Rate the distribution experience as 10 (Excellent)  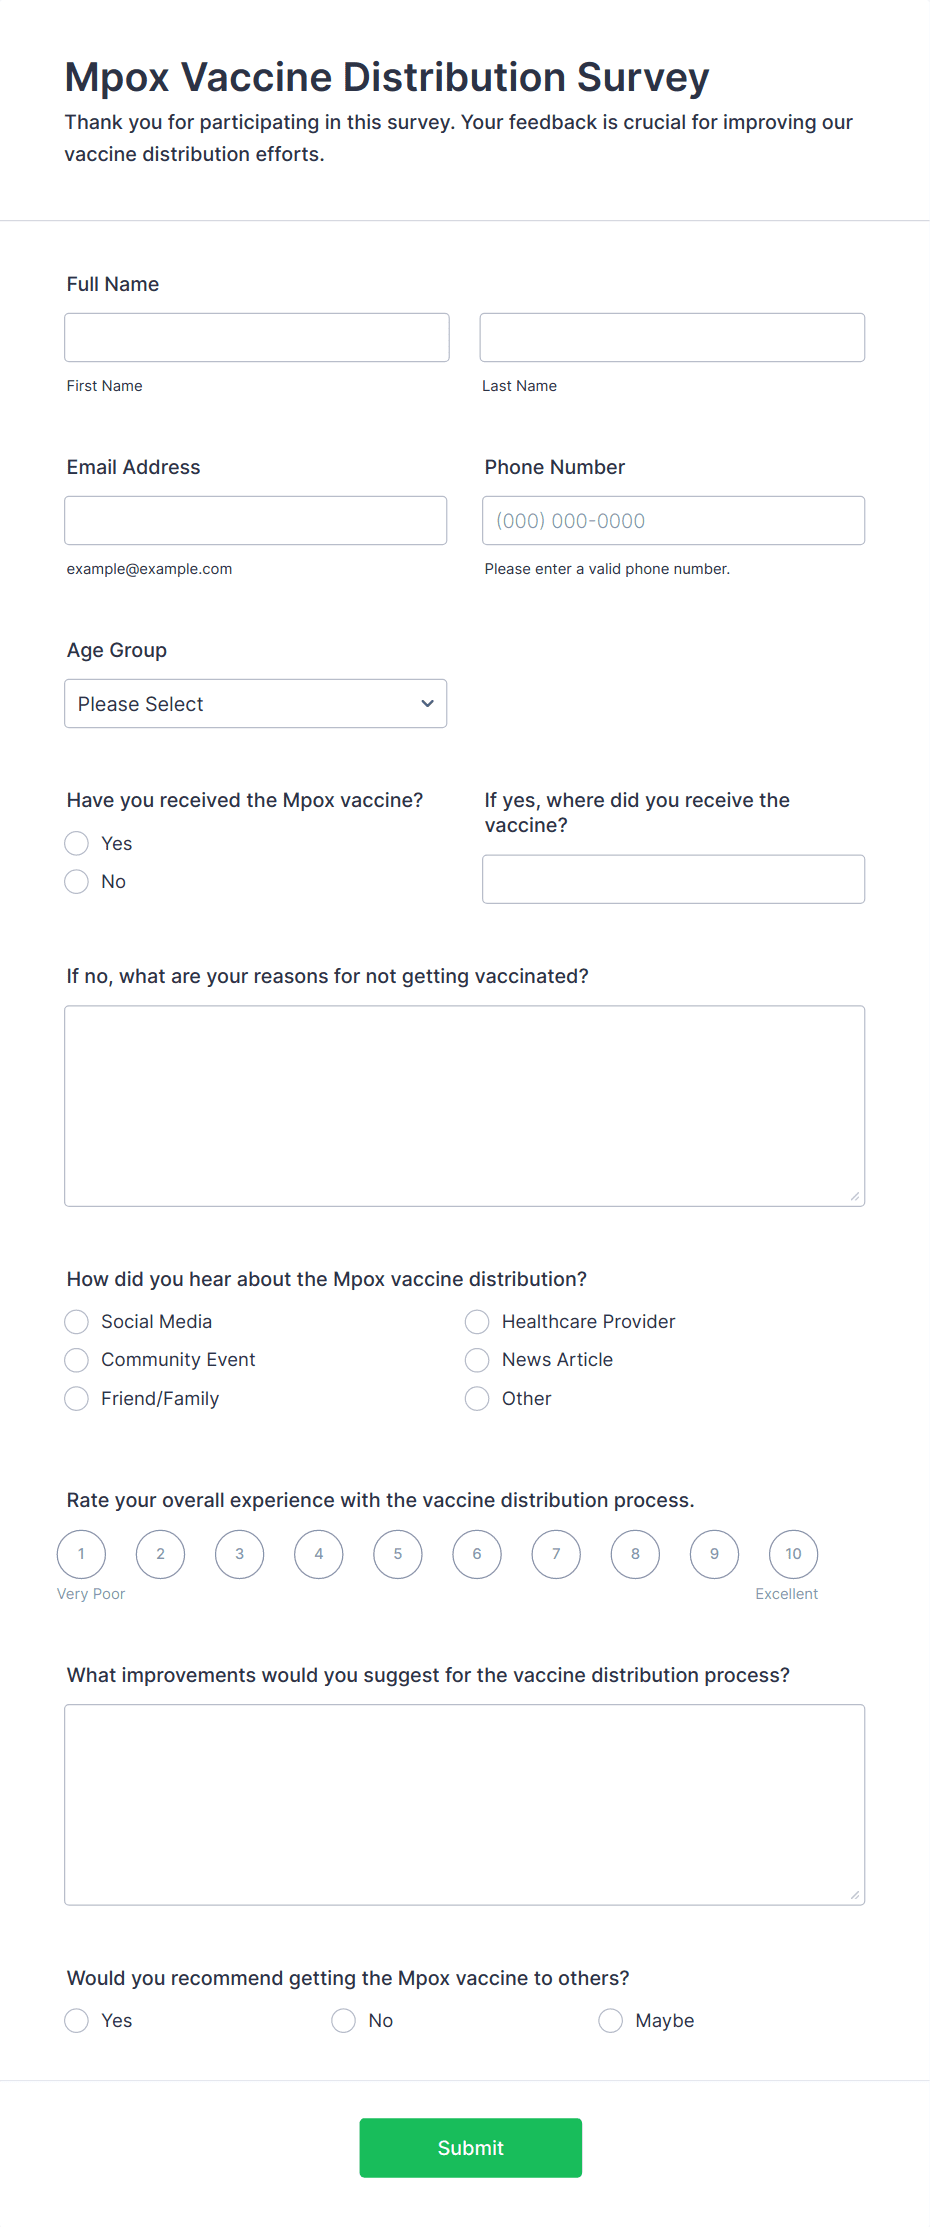click(793, 1554)
